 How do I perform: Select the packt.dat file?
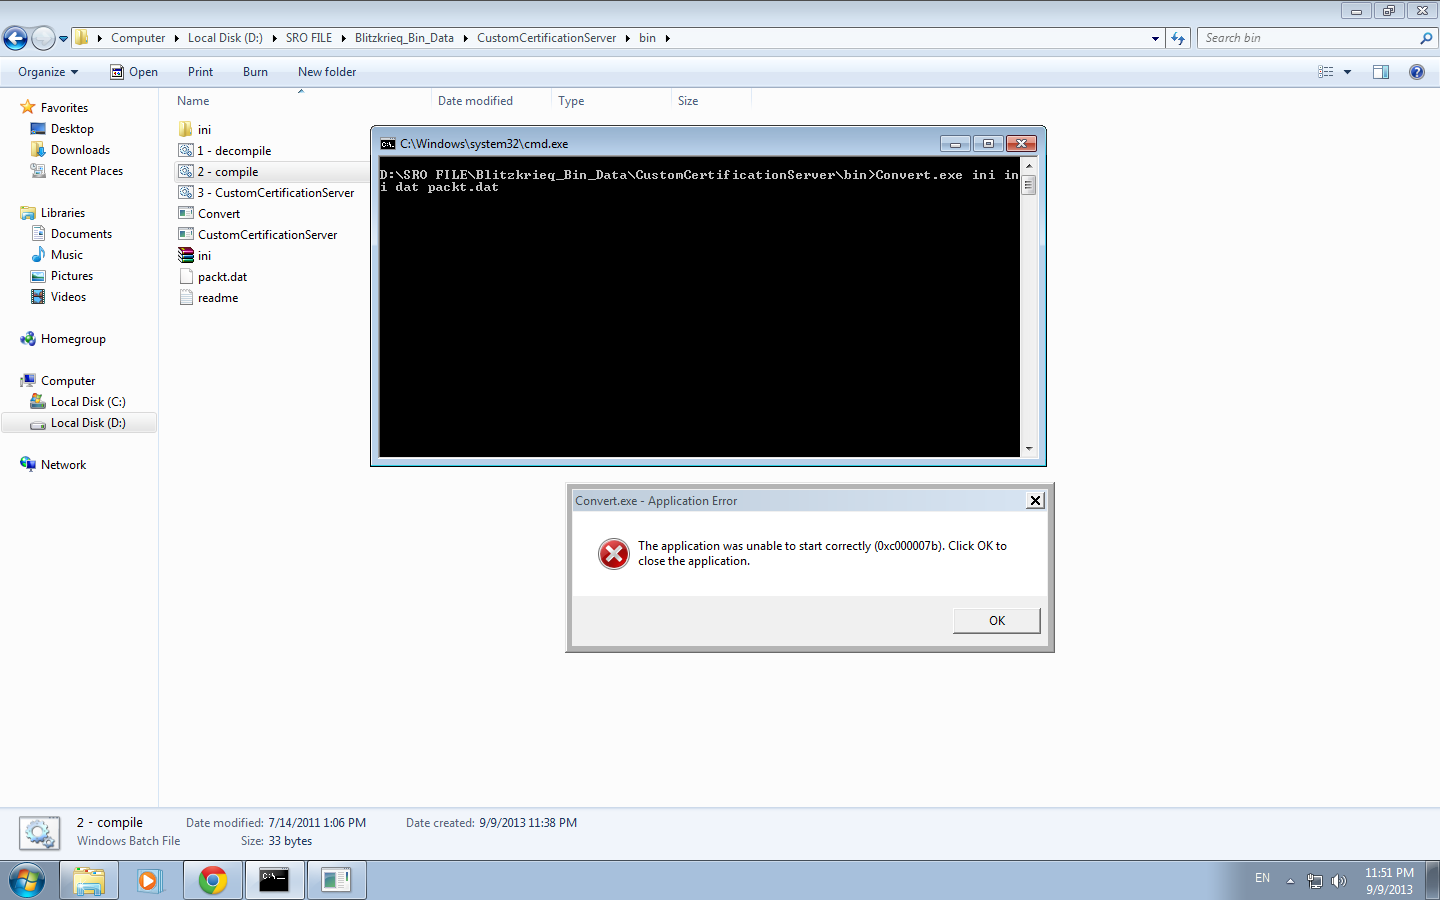(213, 277)
